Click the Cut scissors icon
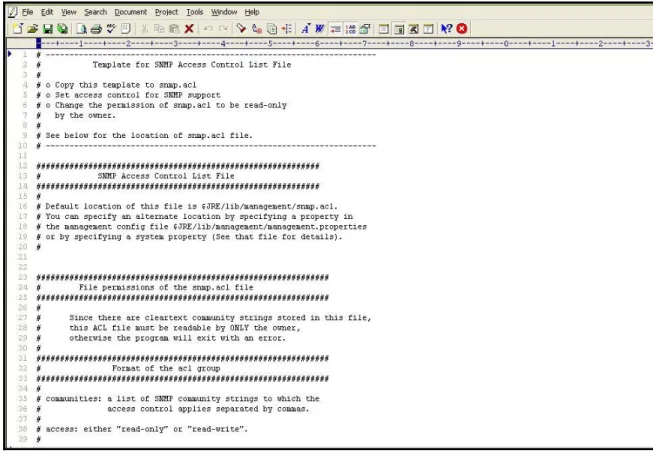This screenshot has width=653, height=459. tap(144, 29)
